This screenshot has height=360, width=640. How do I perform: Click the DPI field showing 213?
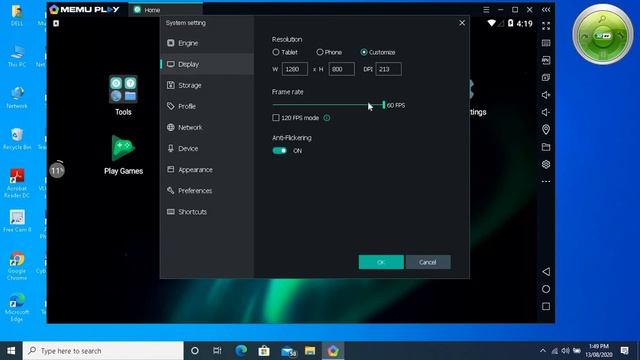point(388,69)
